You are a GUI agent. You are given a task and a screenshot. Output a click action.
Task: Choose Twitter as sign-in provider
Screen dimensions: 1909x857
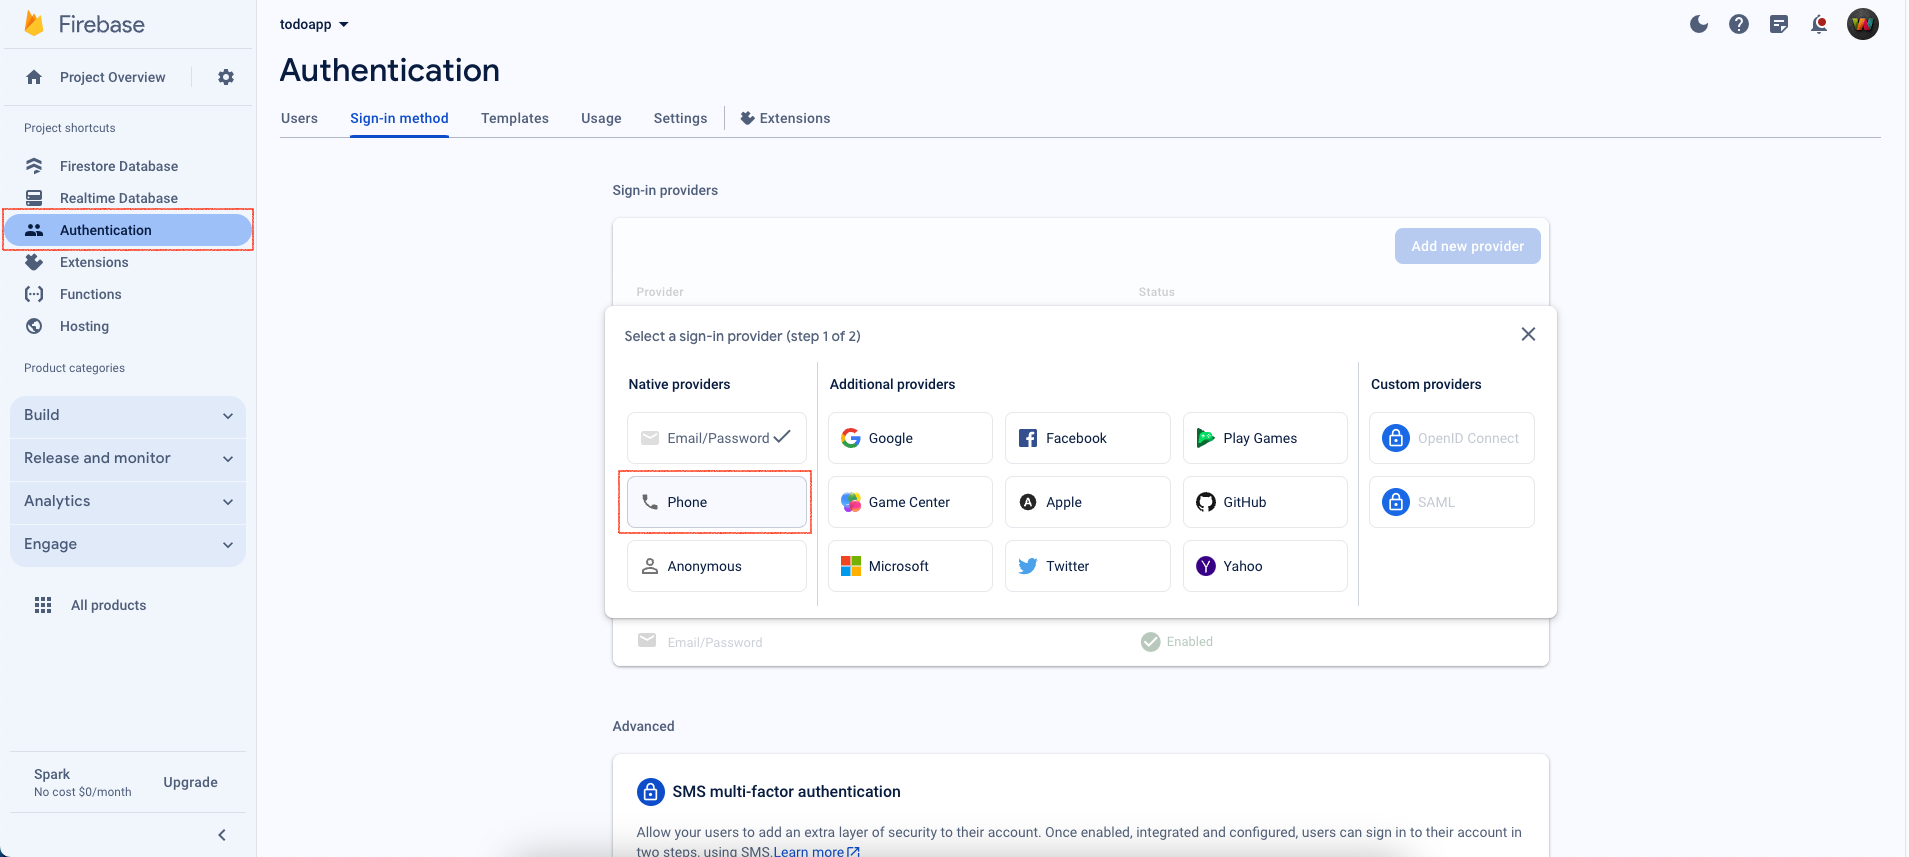coord(1088,566)
